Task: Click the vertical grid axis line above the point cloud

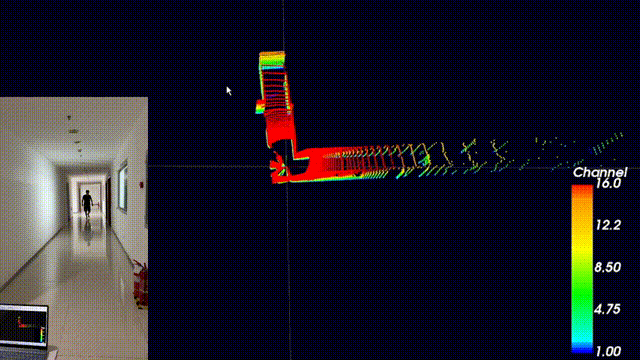Action: (x=284, y=25)
